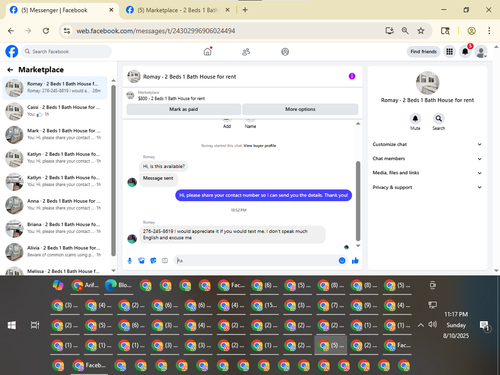Choose a sticker in message composer
This screenshot has width=500, height=375.
tap(153, 261)
